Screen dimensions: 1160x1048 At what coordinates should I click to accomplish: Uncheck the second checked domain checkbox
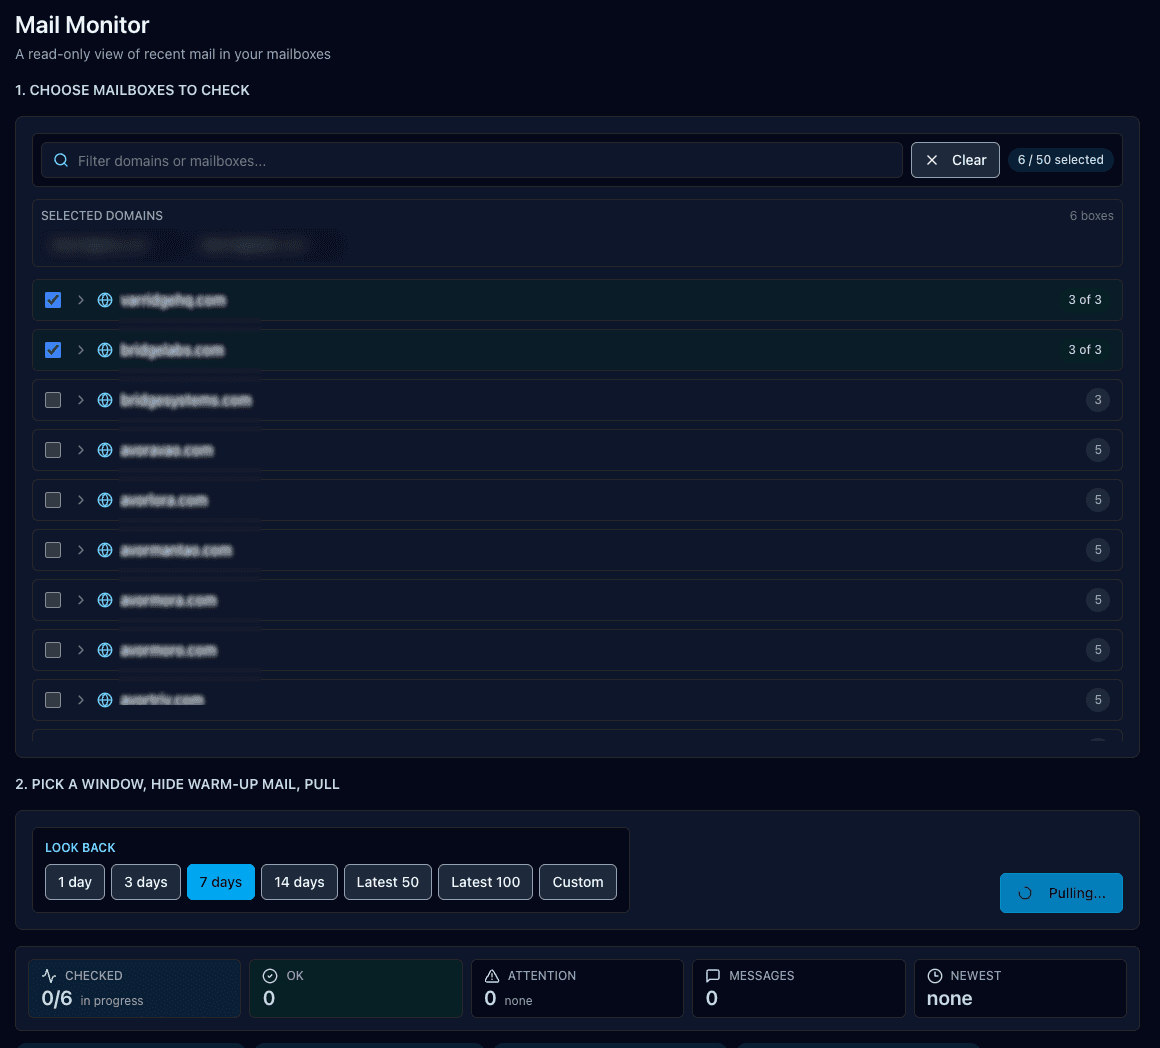click(53, 350)
